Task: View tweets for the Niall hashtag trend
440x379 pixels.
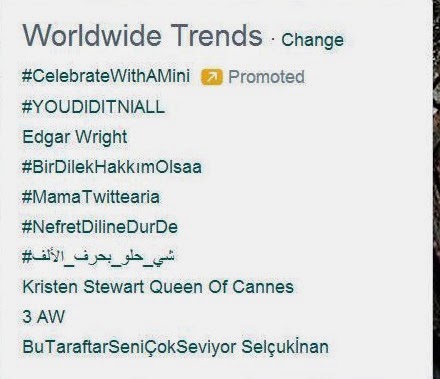Action: click(93, 107)
